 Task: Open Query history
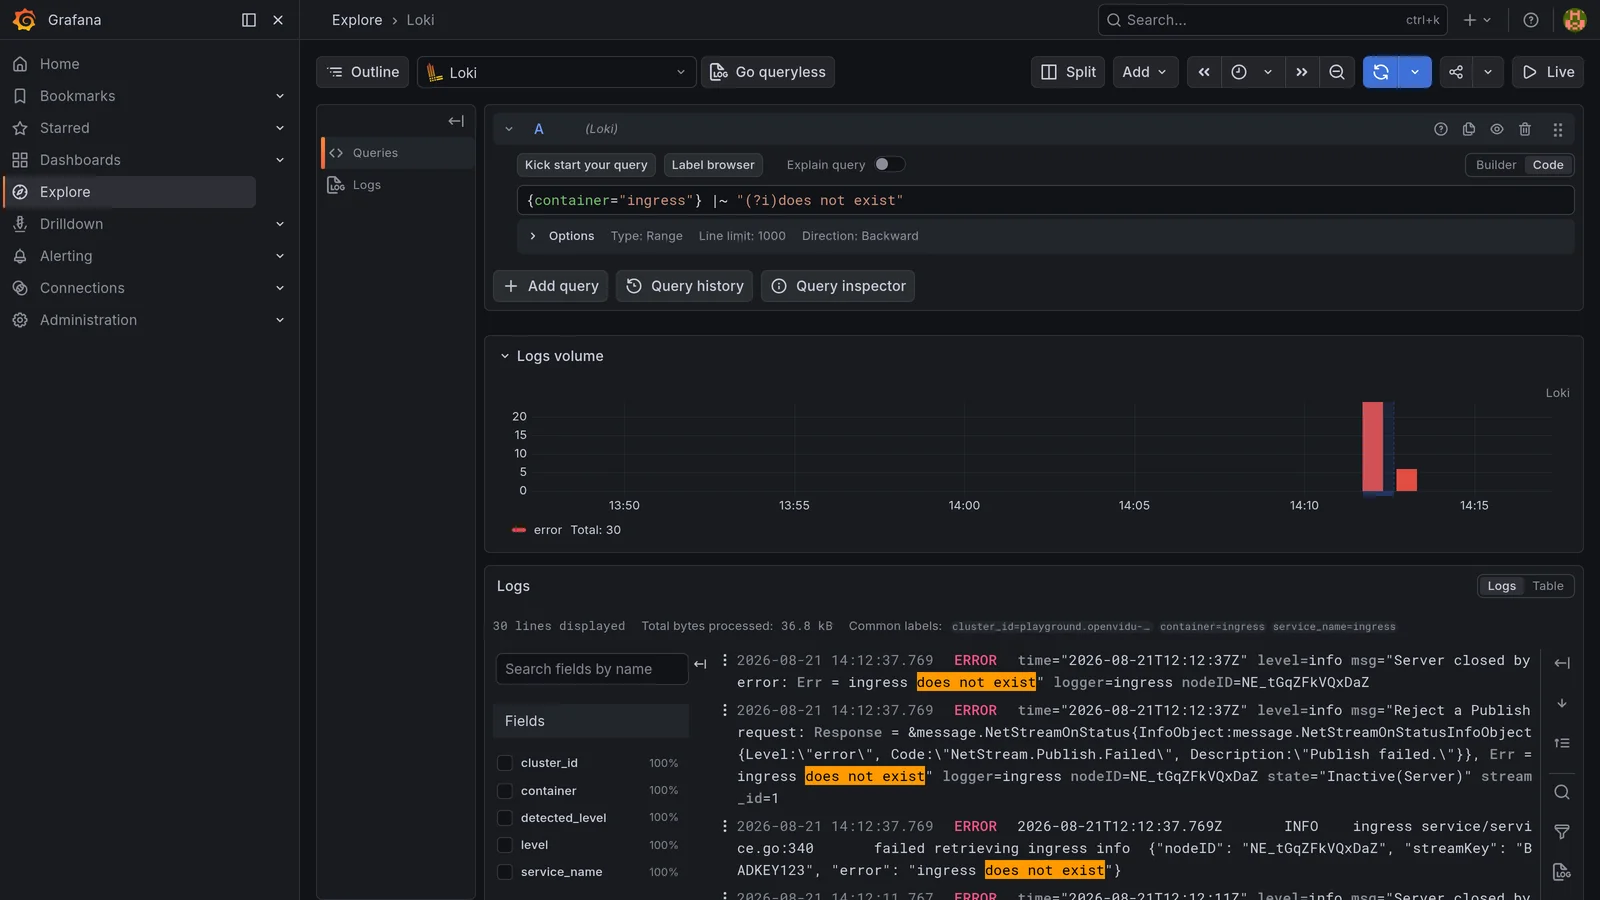pyautogui.click(x=684, y=286)
